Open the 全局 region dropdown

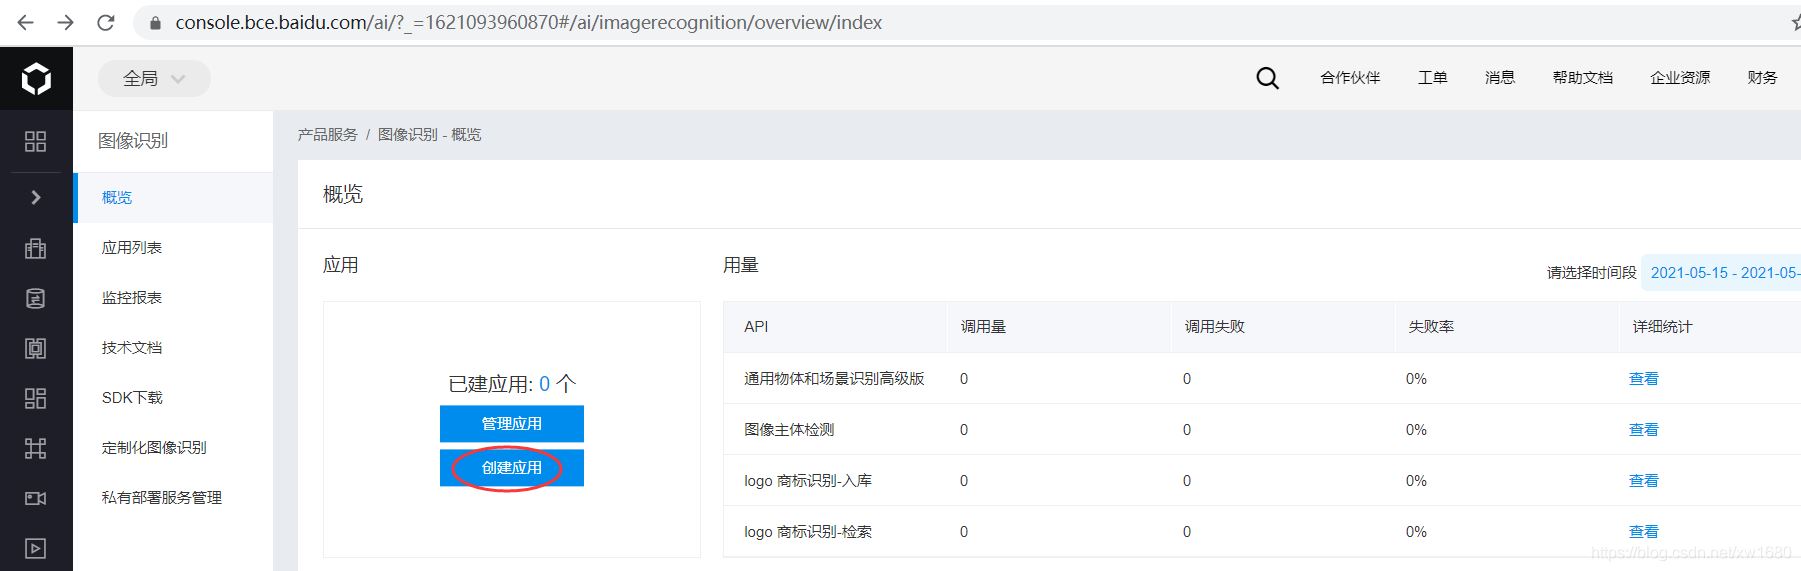pyautogui.click(x=154, y=78)
